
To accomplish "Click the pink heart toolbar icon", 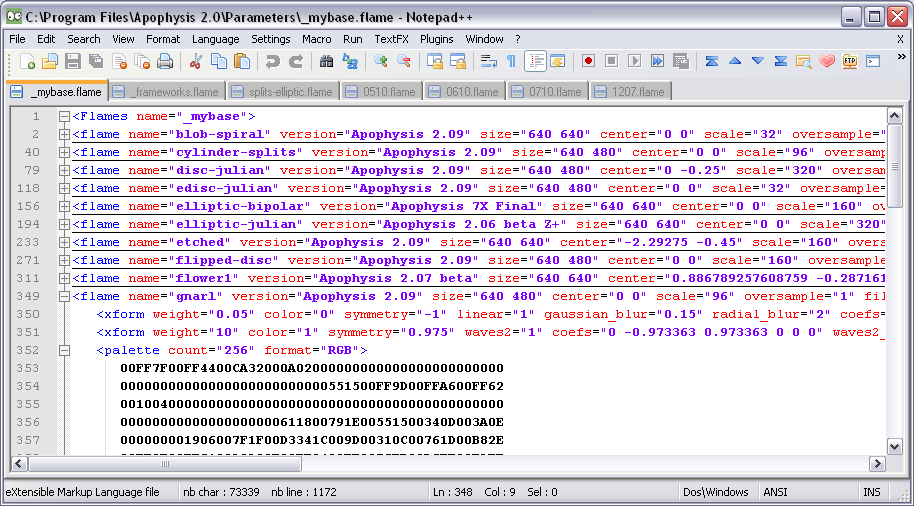I will (x=827, y=61).
